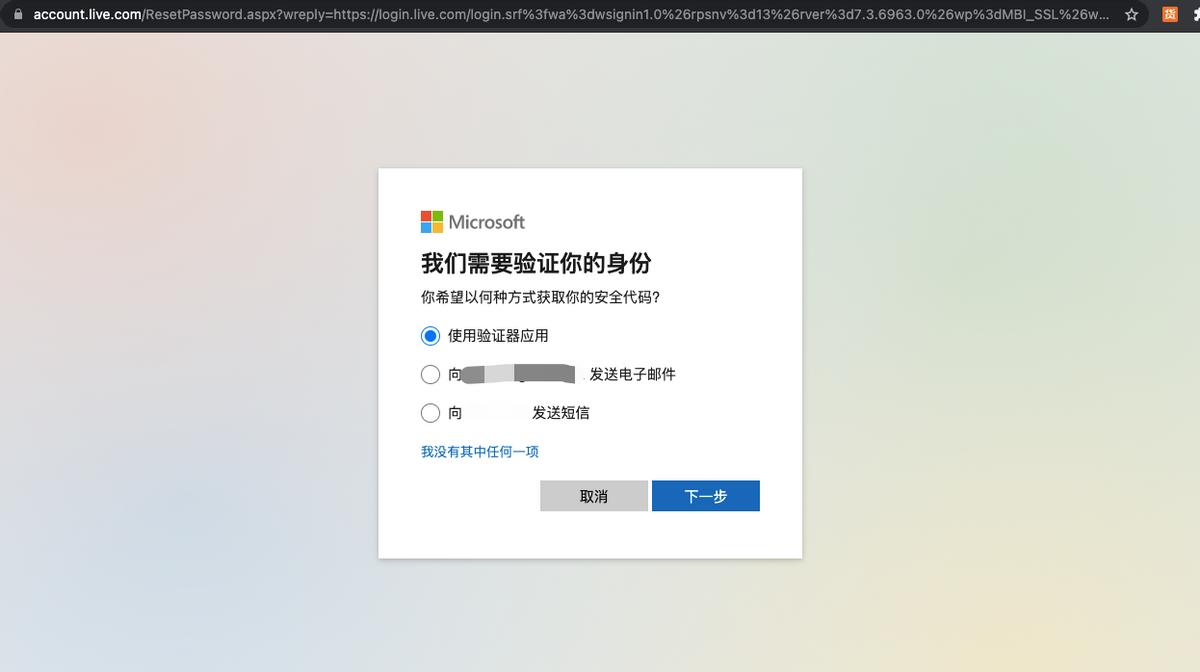The height and width of the screenshot is (672, 1200).
Task: Click the padlock icon in address bar
Action: click(x=18, y=15)
